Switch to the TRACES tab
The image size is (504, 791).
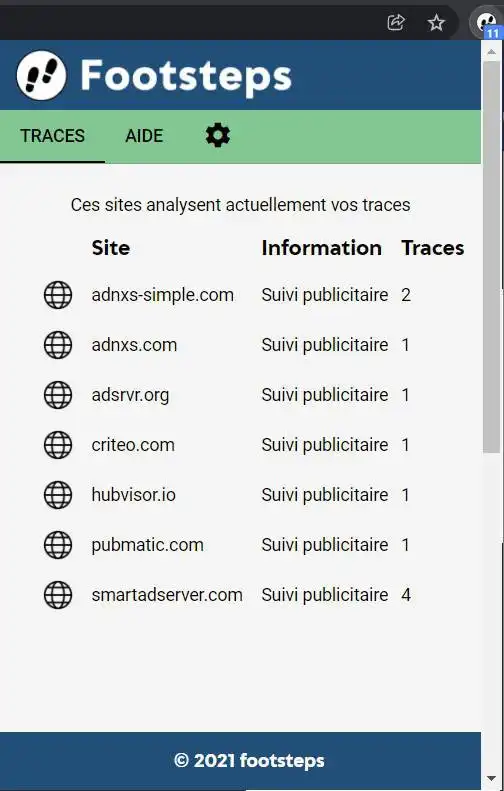pyautogui.click(x=52, y=136)
